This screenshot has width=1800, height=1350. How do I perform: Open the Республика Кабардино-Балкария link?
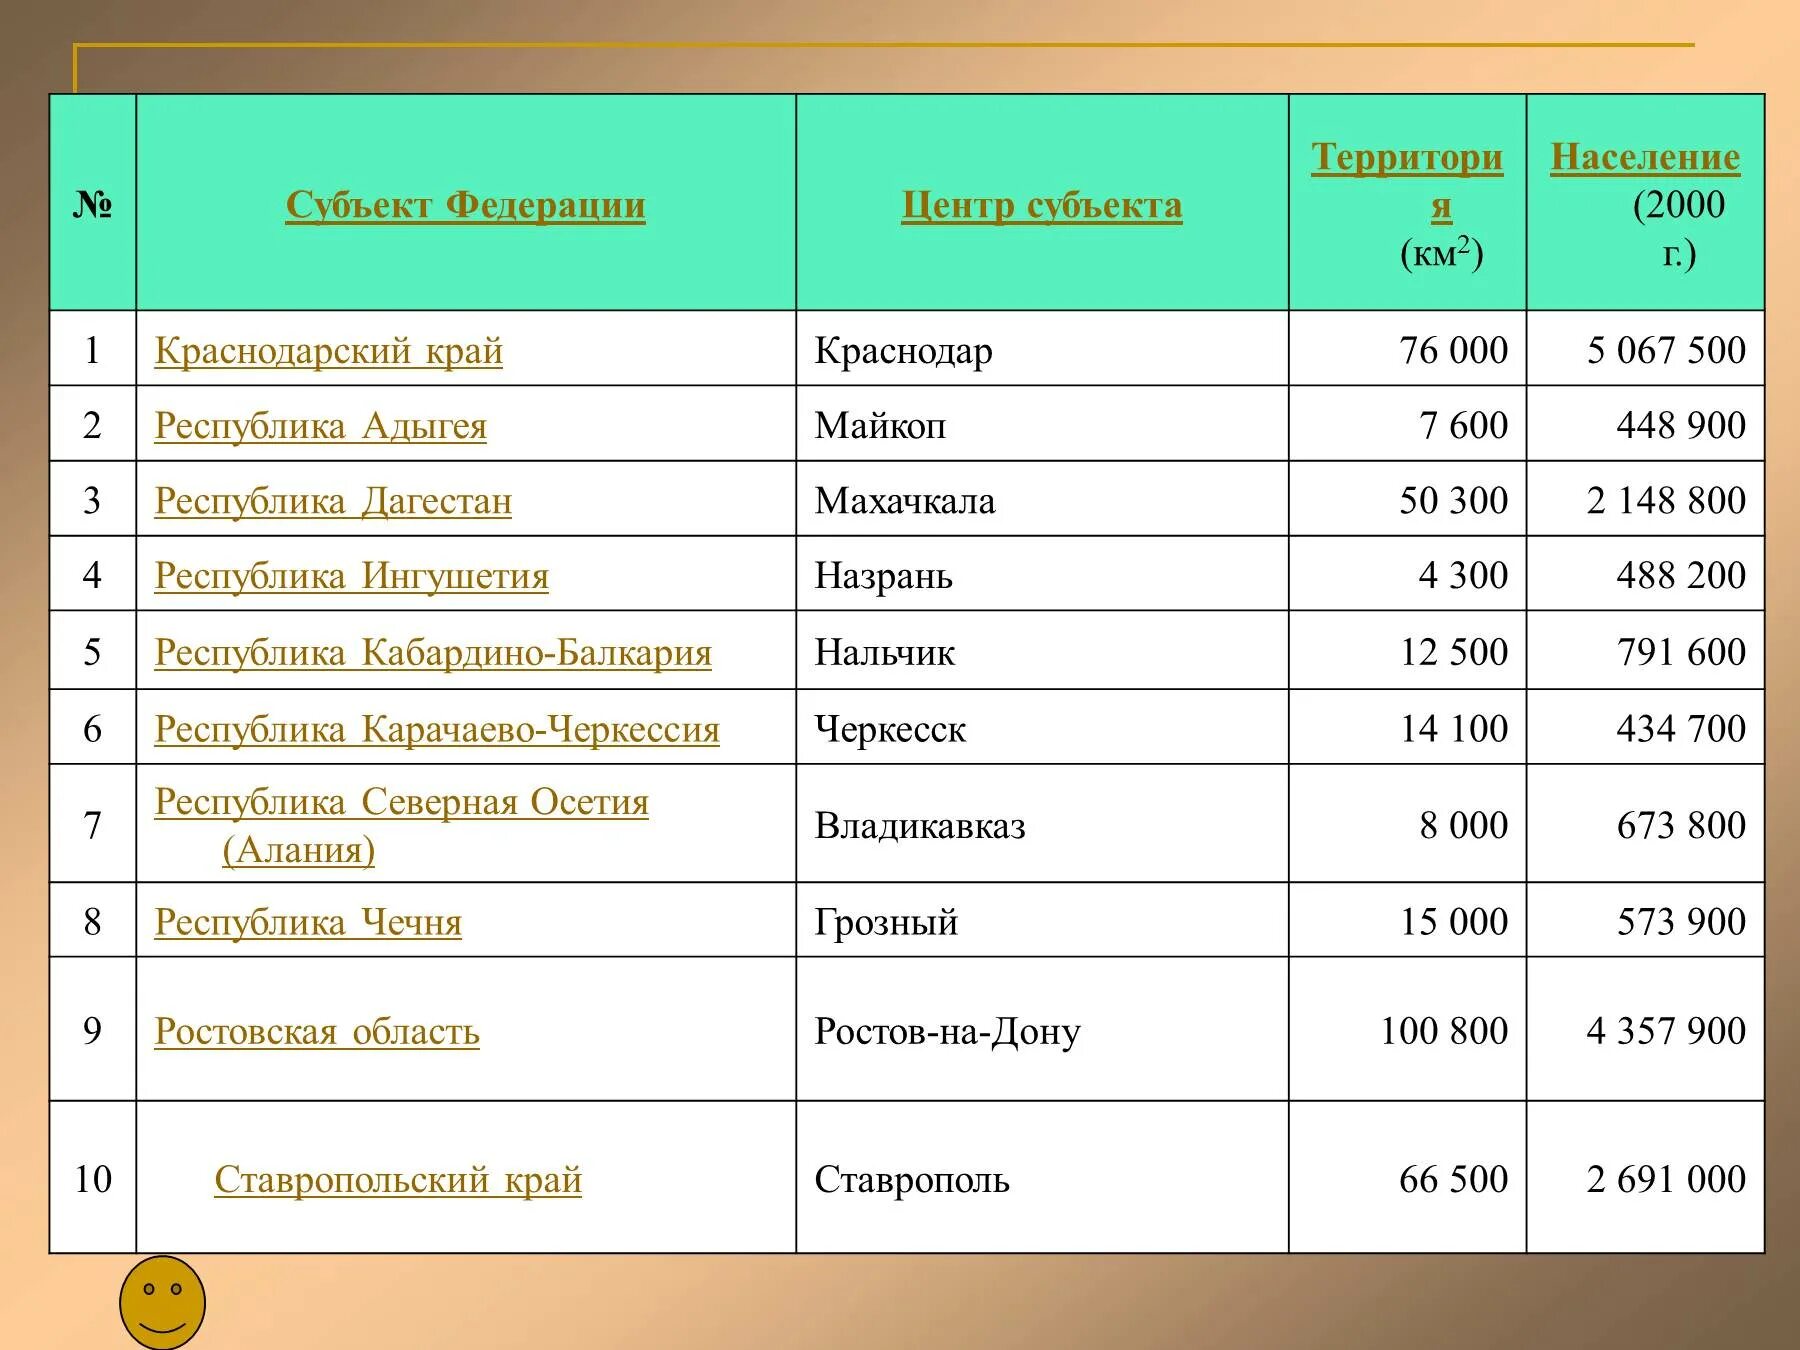(433, 653)
